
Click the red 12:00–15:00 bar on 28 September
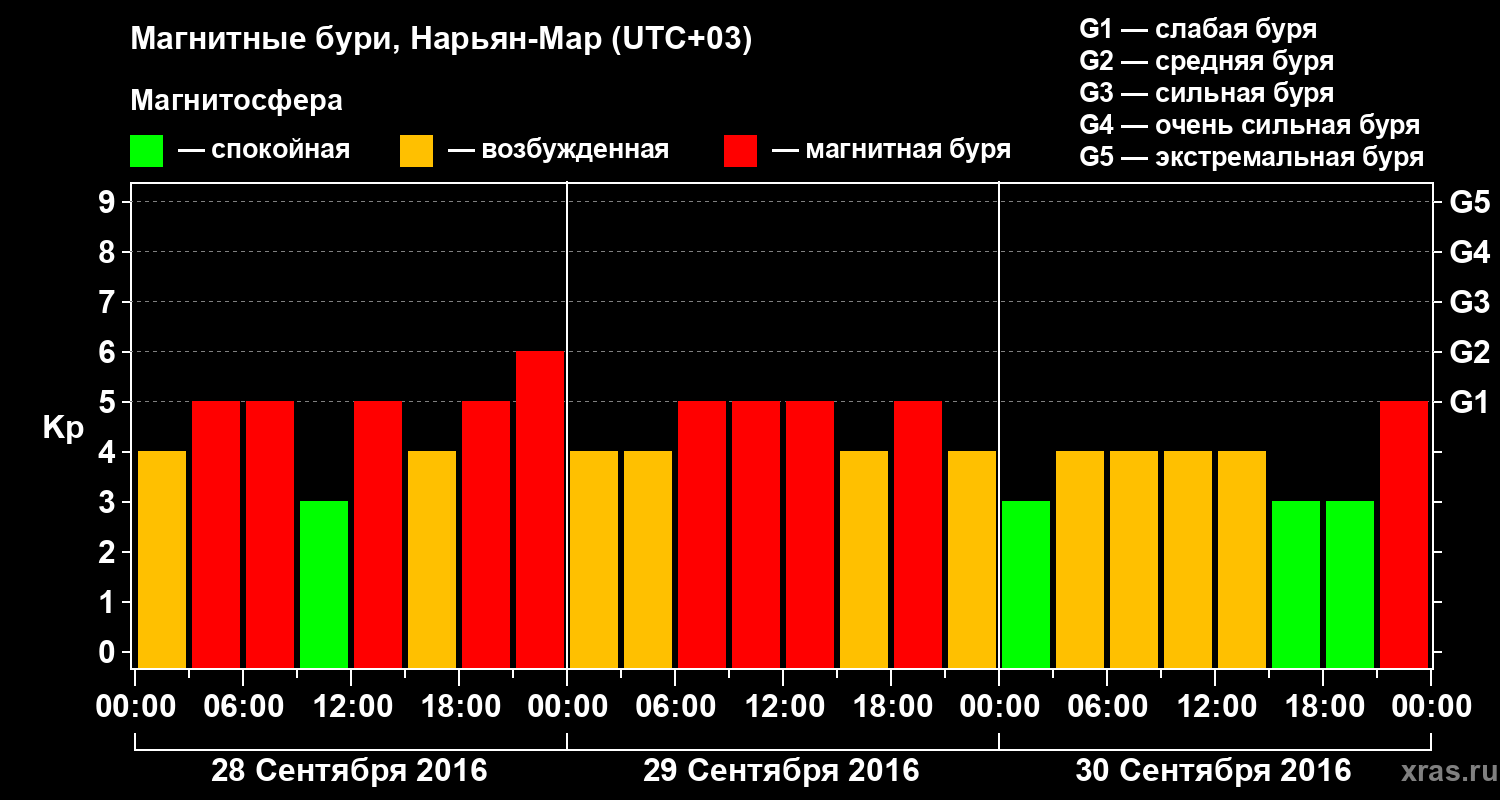tap(378, 534)
